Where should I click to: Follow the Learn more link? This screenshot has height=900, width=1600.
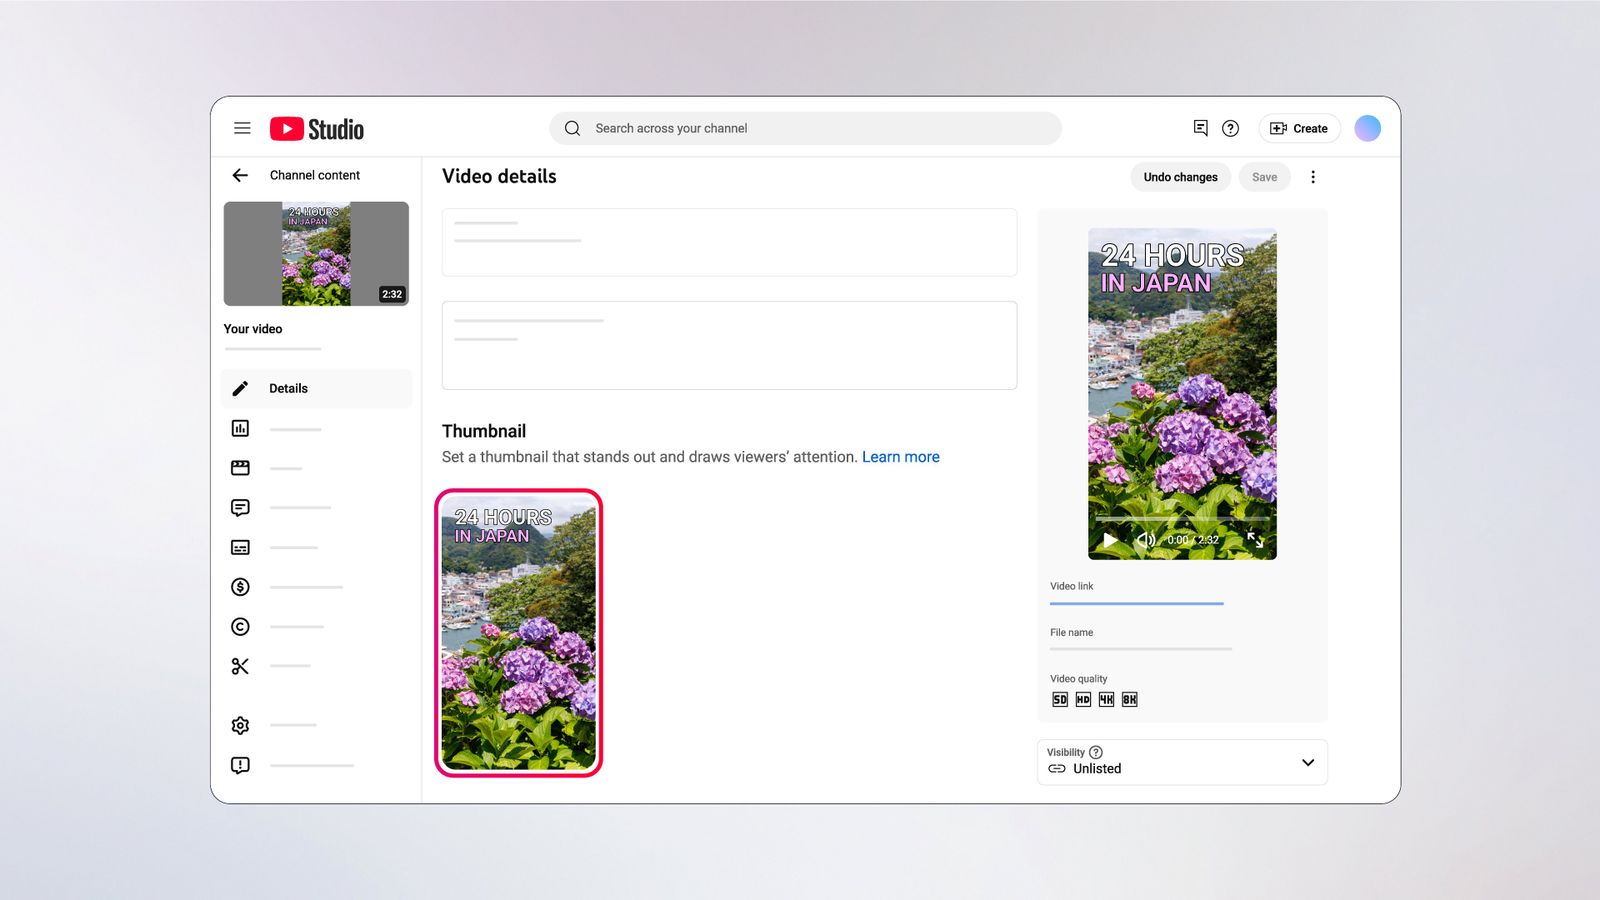tap(901, 457)
